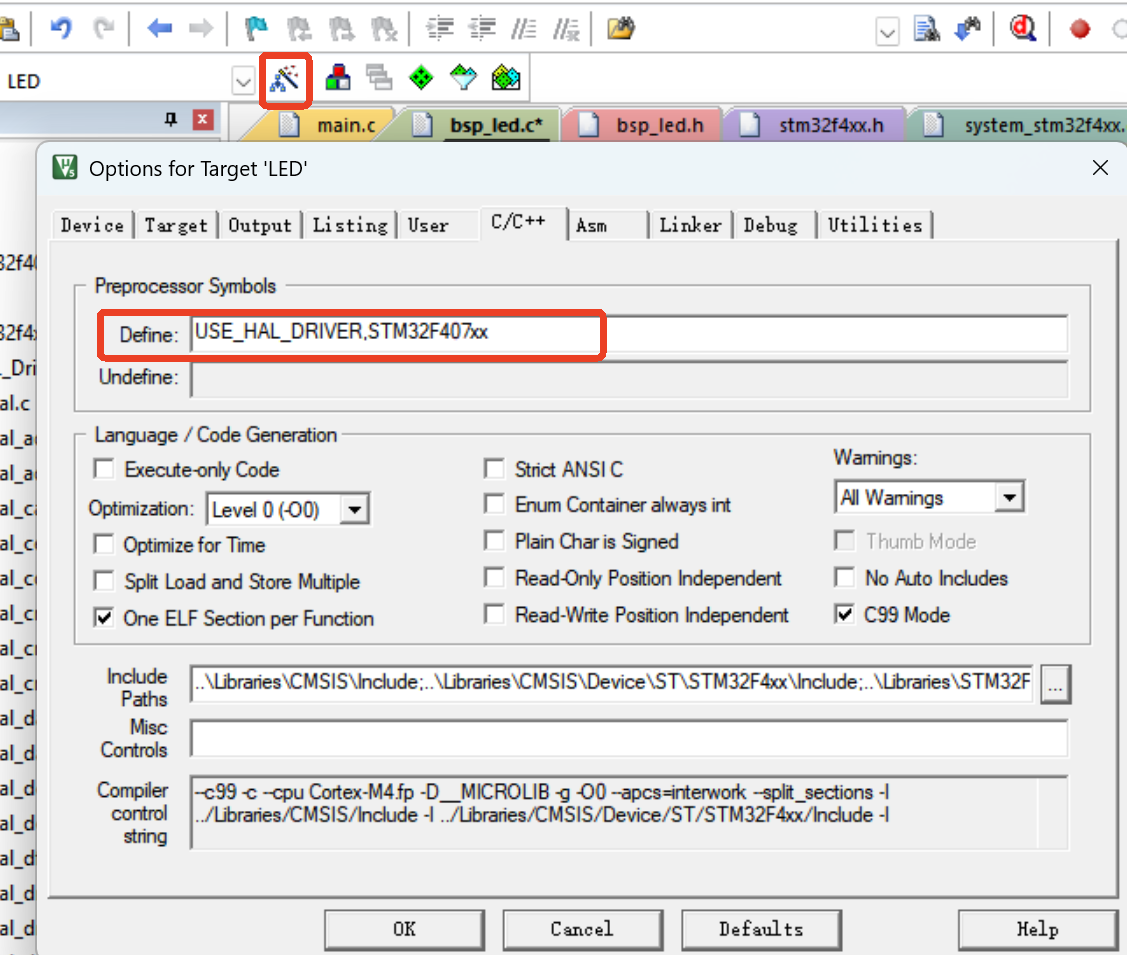Expand the LED target selection dropdown
The height and width of the screenshot is (955, 1127).
pos(243,79)
